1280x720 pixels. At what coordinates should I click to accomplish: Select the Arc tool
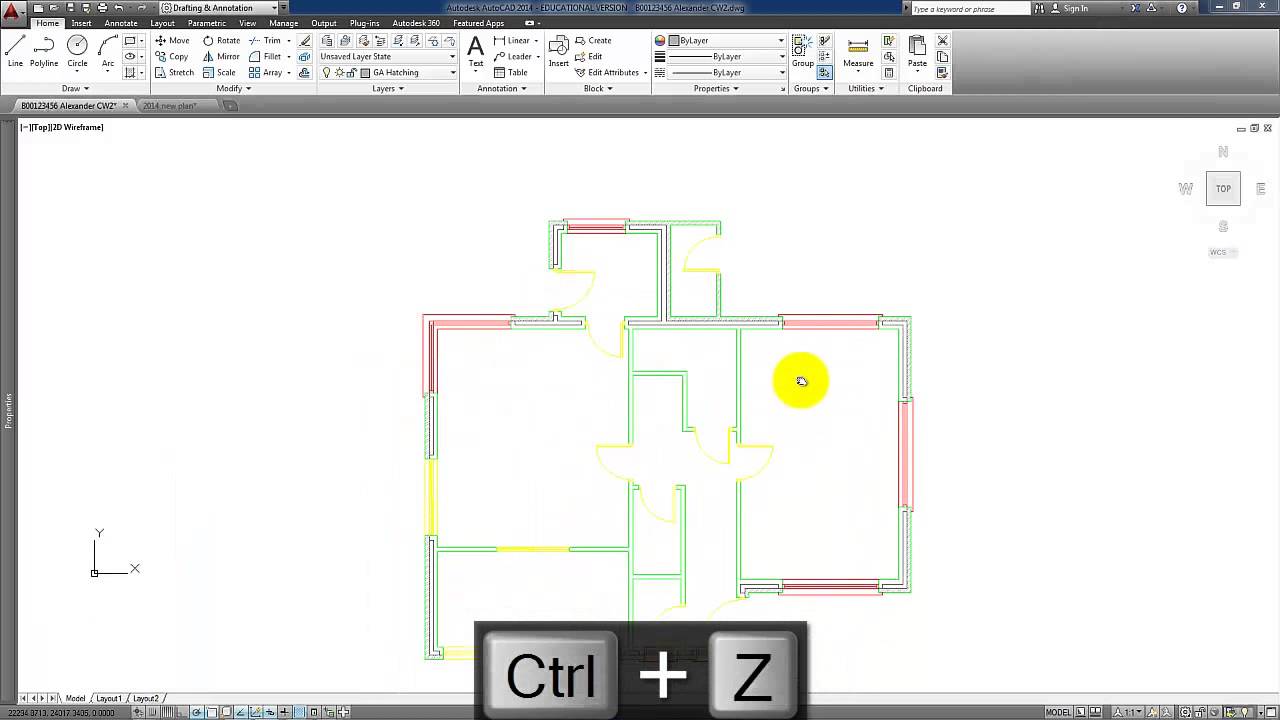pyautogui.click(x=108, y=51)
